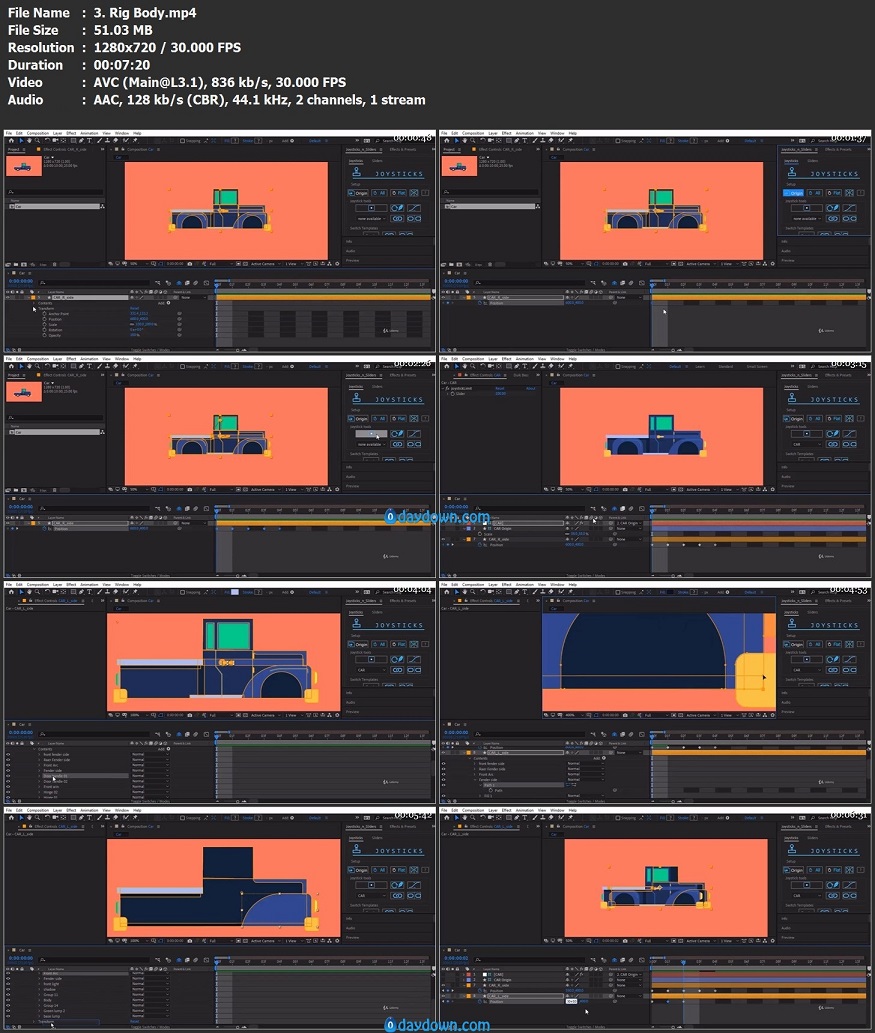Click the Joysticks 'Origin' button in 00:00:48 frame
Viewport: 875px width, 1033px height.
click(x=359, y=192)
